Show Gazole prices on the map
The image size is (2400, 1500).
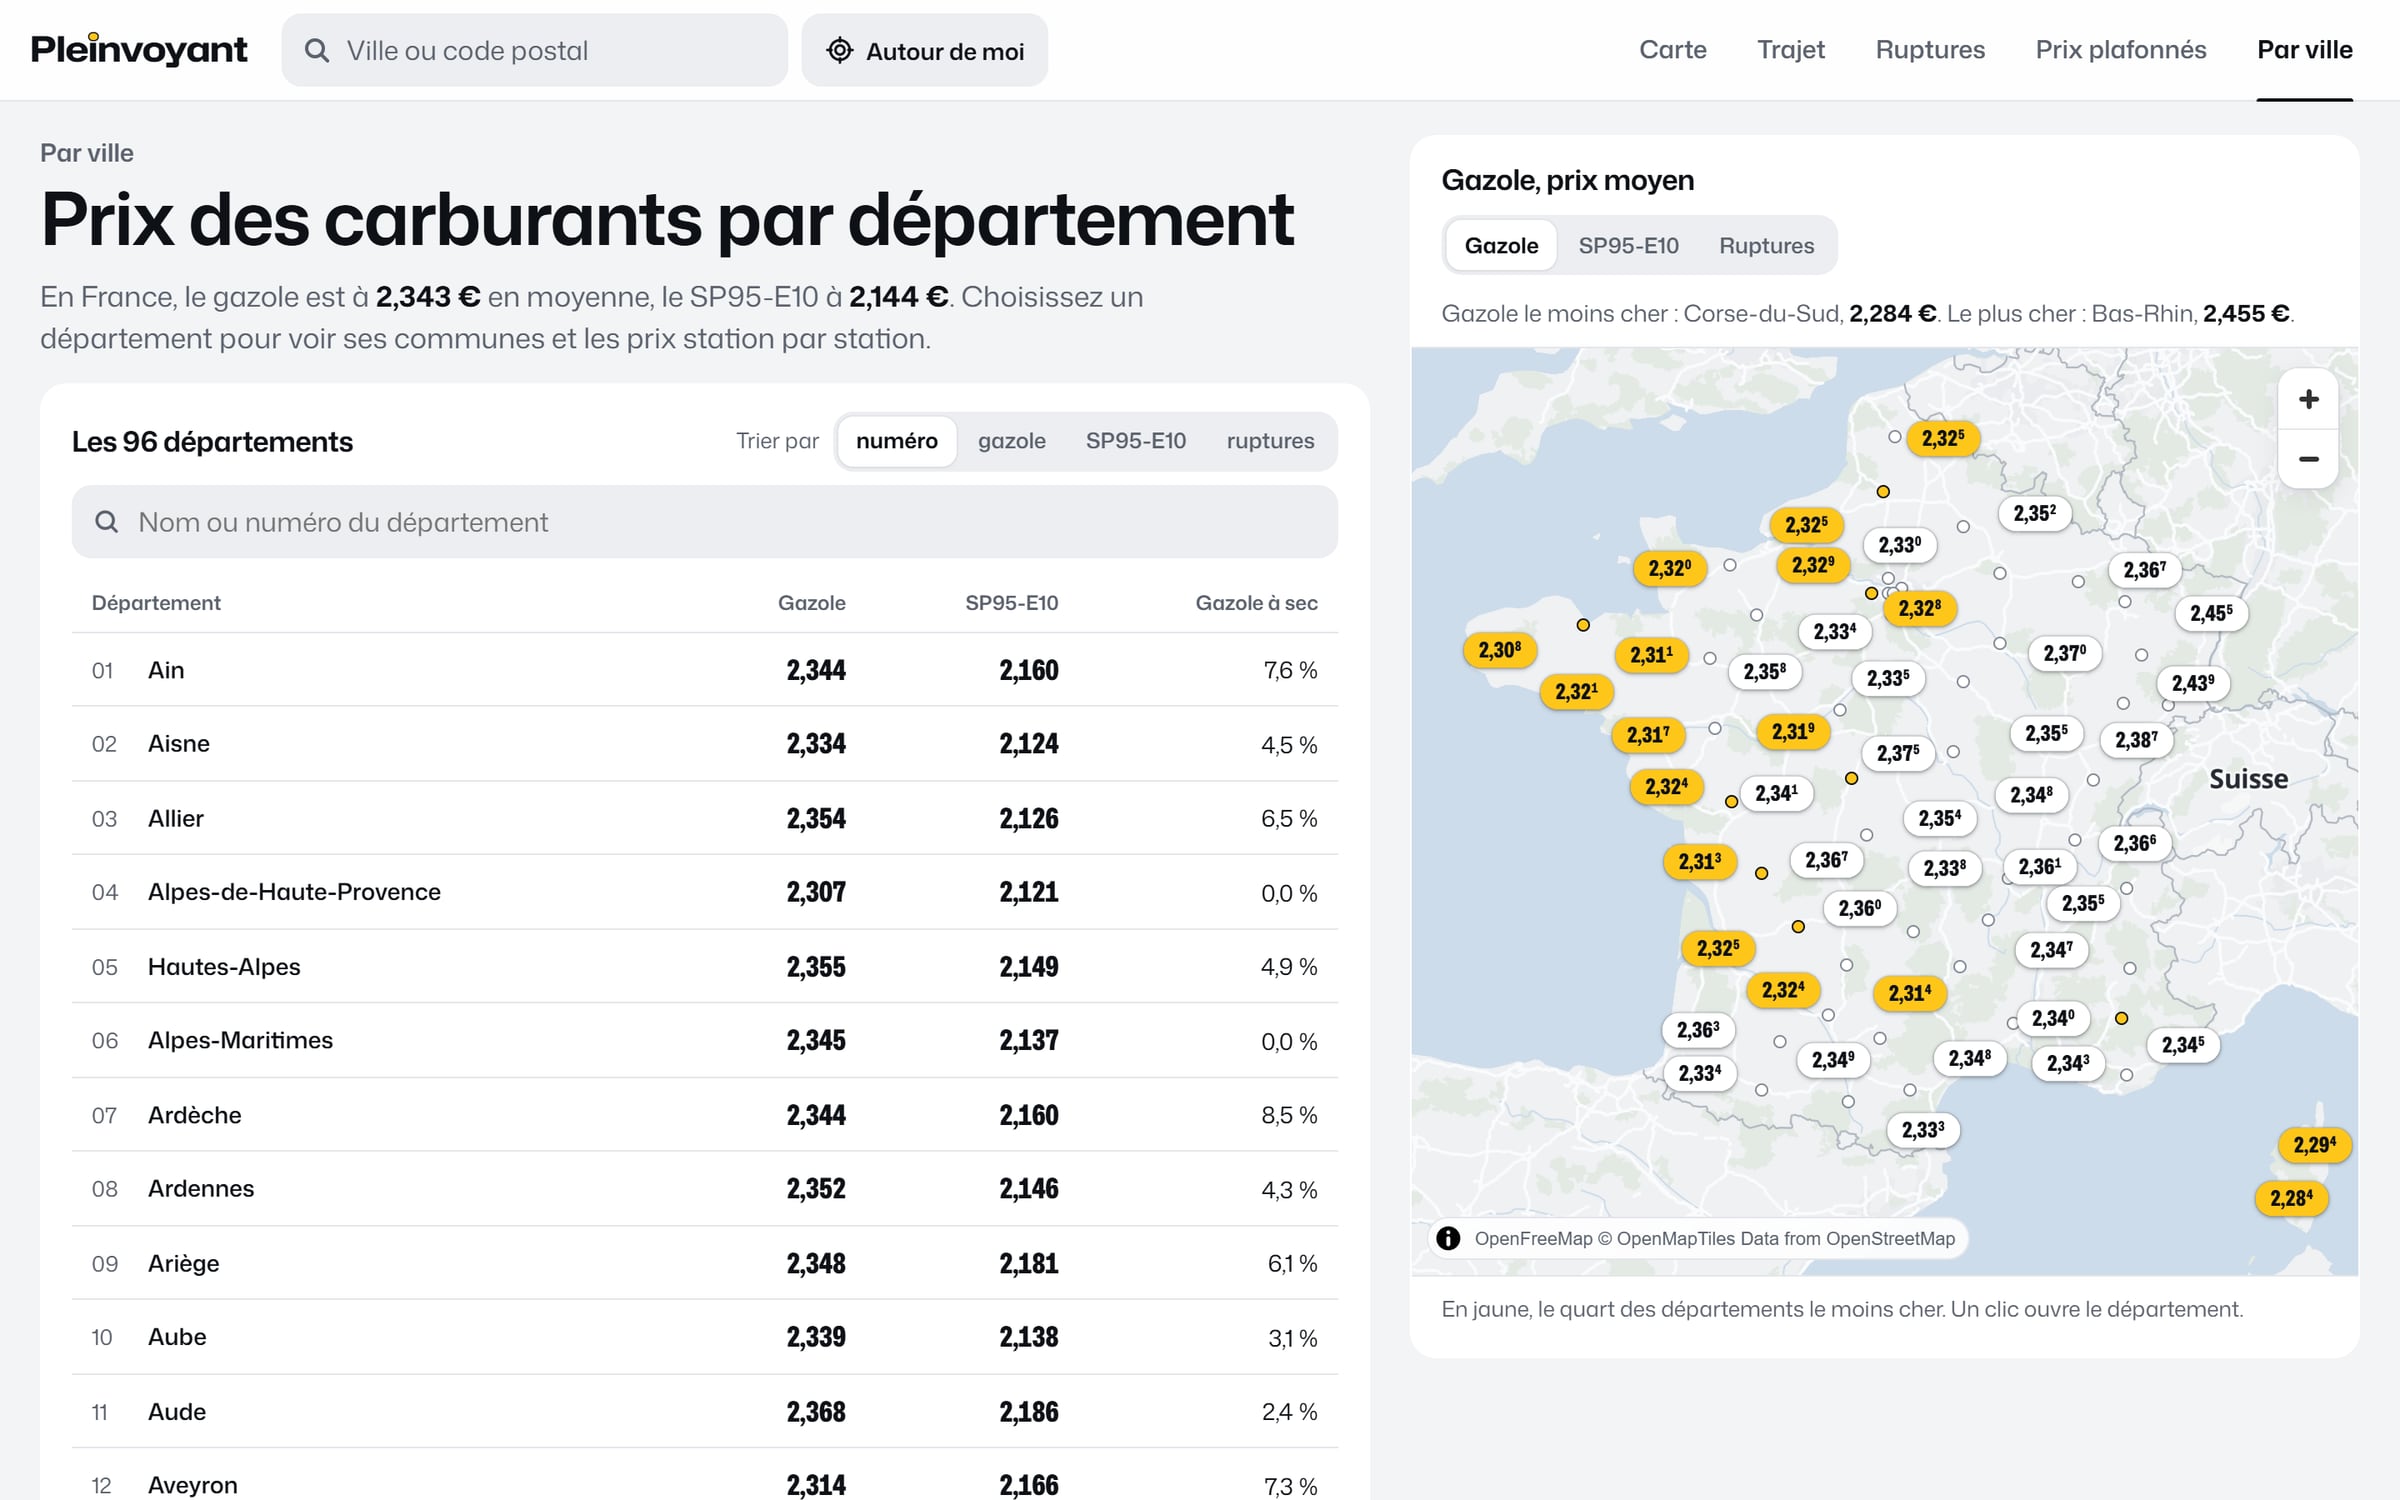point(1501,245)
